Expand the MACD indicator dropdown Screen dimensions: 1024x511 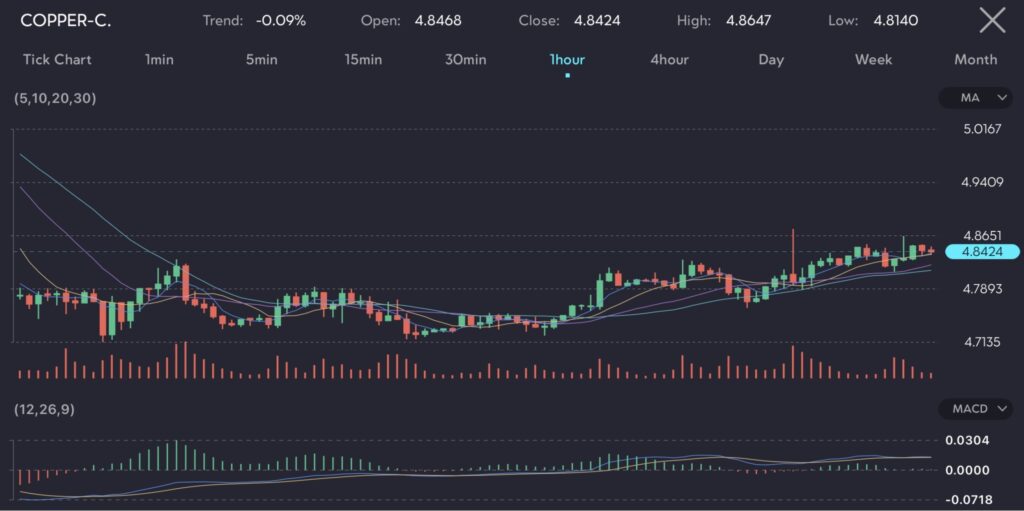[977, 409]
